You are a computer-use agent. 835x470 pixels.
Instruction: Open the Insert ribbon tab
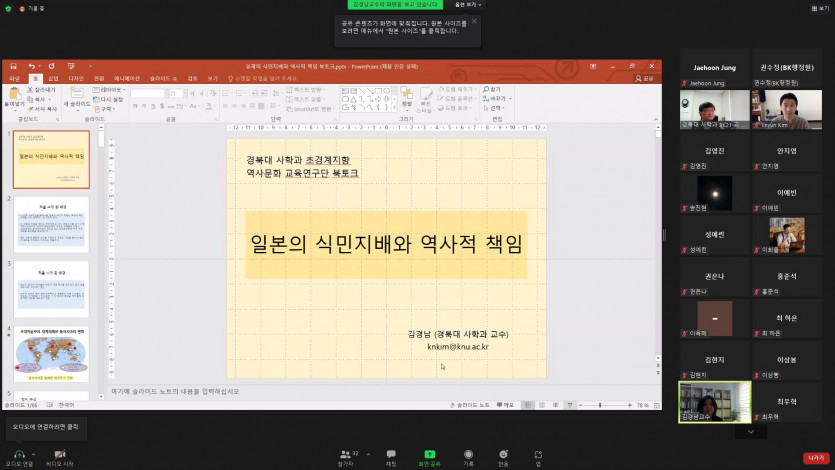click(x=53, y=78)
